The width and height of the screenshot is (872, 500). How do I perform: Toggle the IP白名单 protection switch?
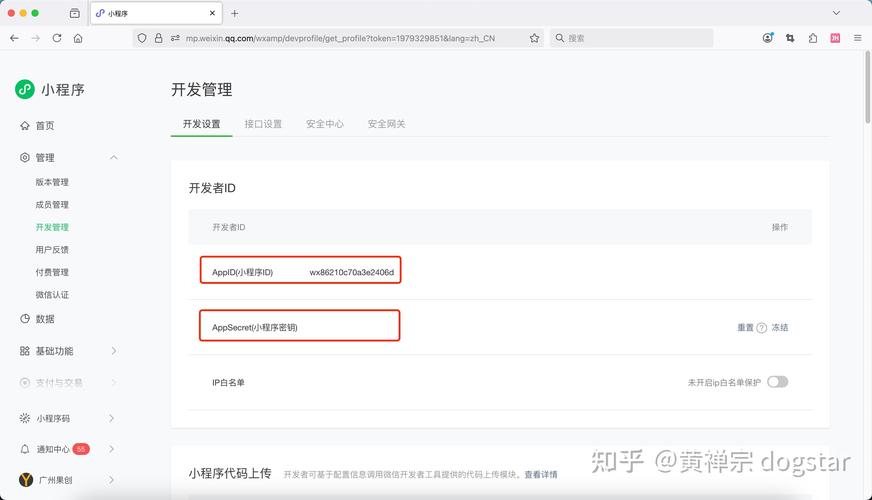pyautogui.click(x=777, y=382)
